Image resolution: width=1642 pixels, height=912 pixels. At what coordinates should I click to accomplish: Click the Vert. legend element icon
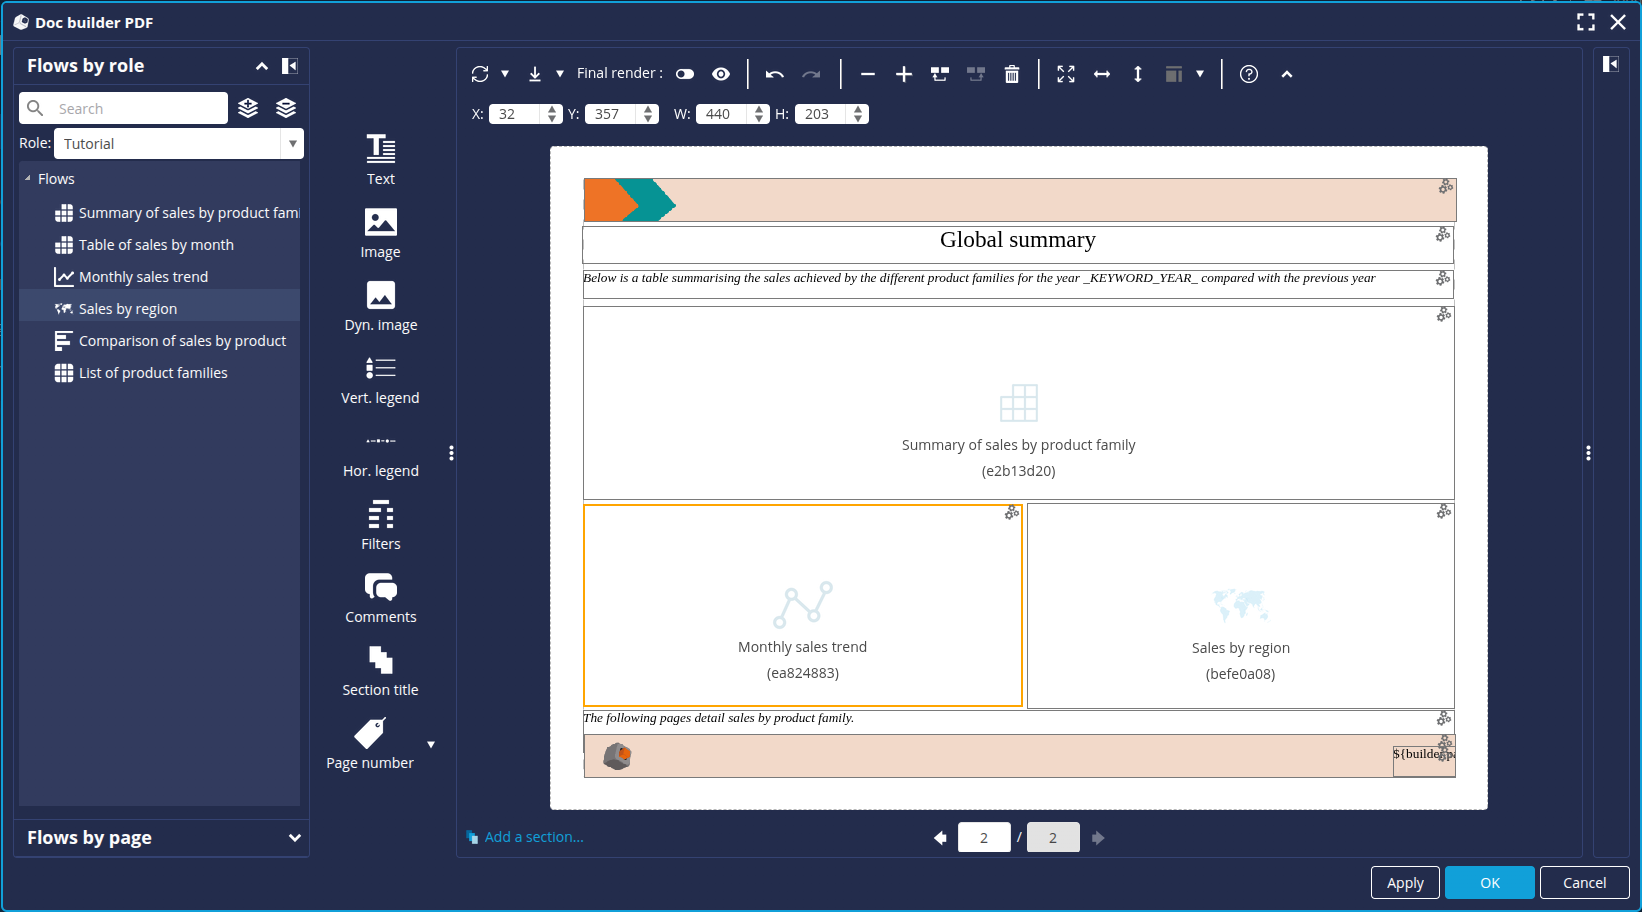click(x=380, y=369)
